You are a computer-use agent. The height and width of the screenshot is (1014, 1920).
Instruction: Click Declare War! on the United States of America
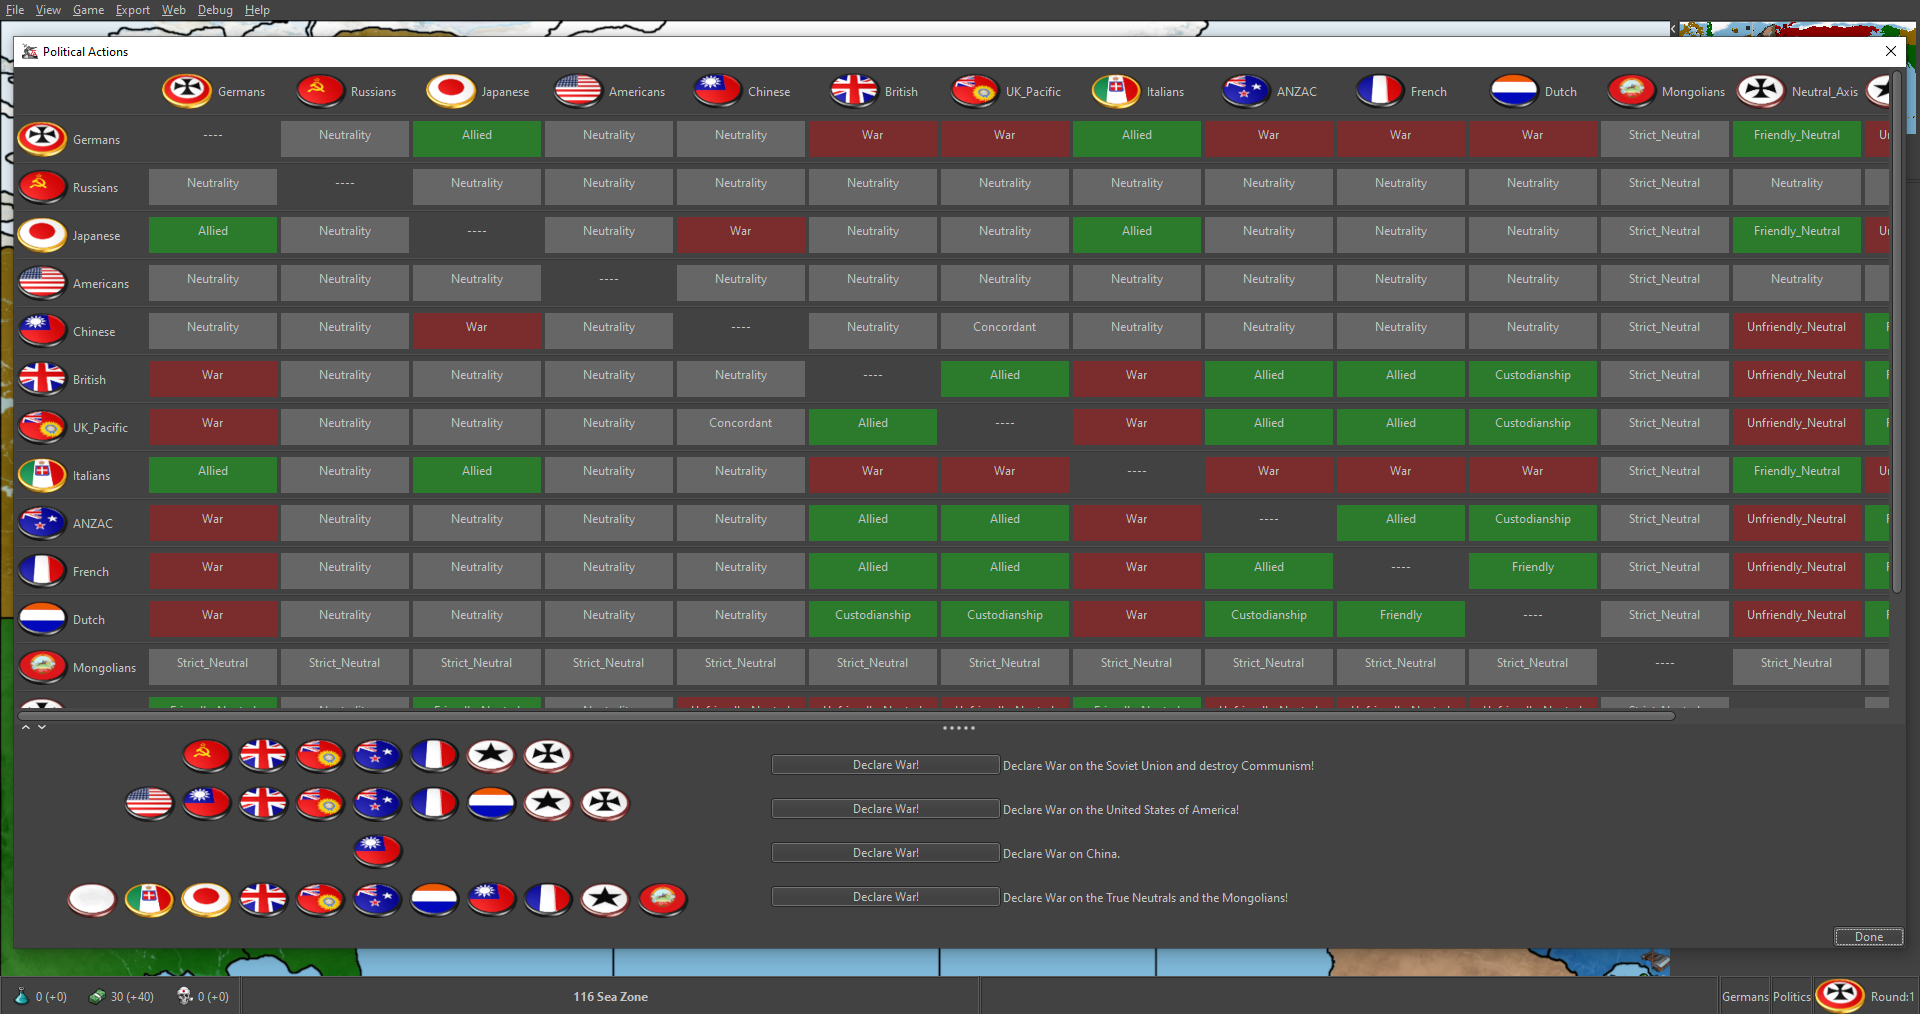(x=885, y=809)
